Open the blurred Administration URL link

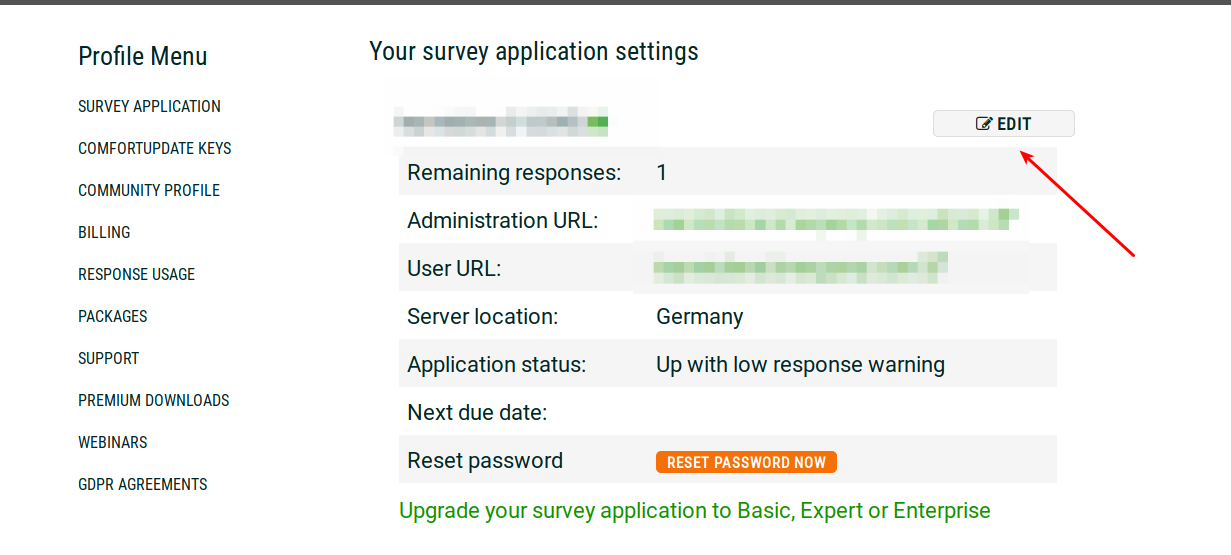coord(835,220)
